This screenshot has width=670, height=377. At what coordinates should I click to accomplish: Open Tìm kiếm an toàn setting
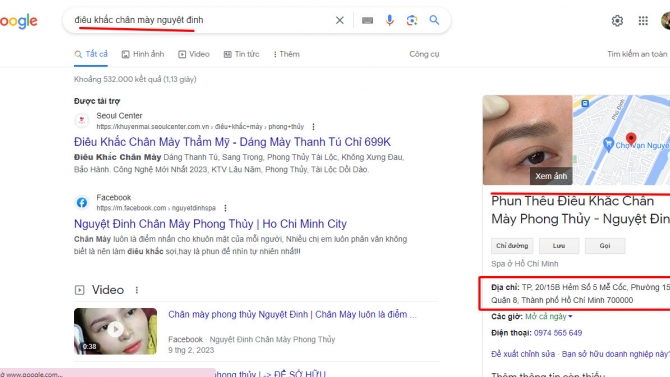637,54
